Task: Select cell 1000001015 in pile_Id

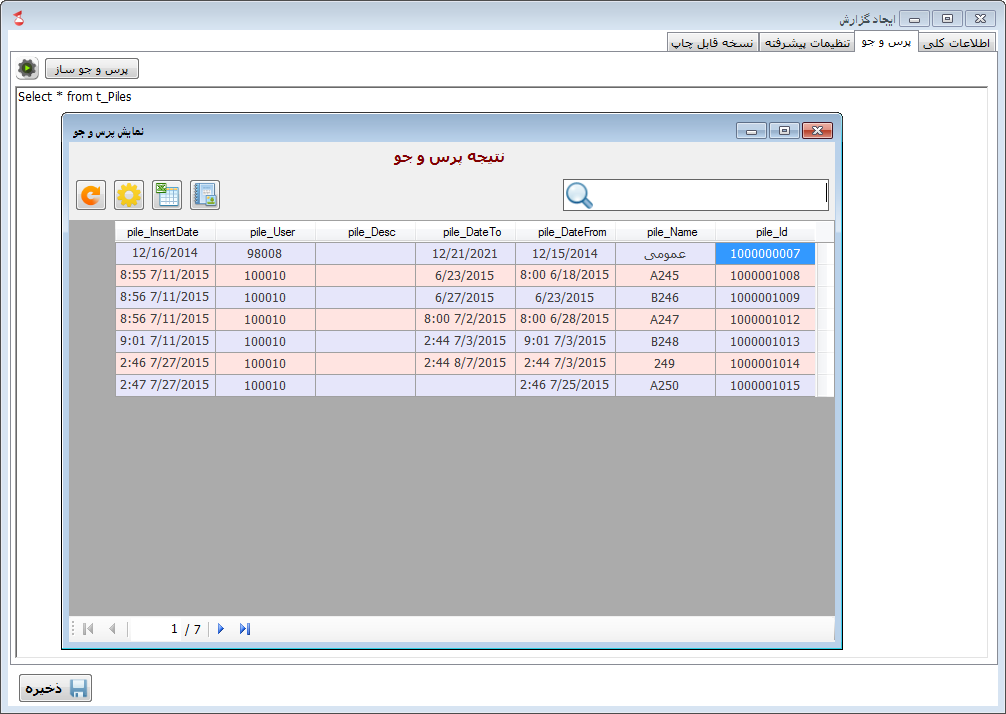Action: tap(765, 385)
